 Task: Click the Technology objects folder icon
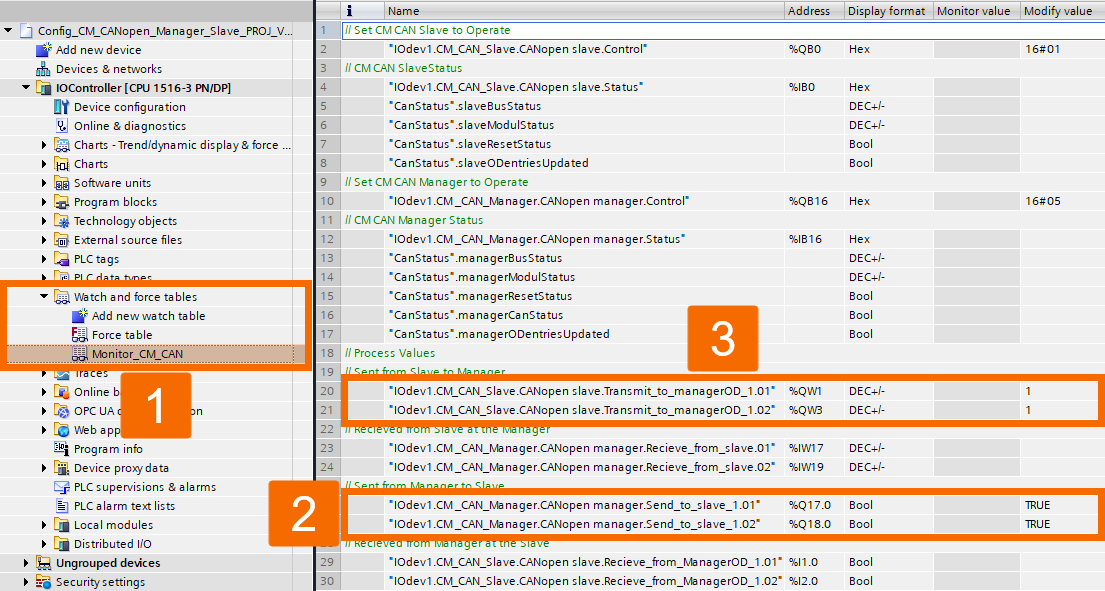click(62, 220)
